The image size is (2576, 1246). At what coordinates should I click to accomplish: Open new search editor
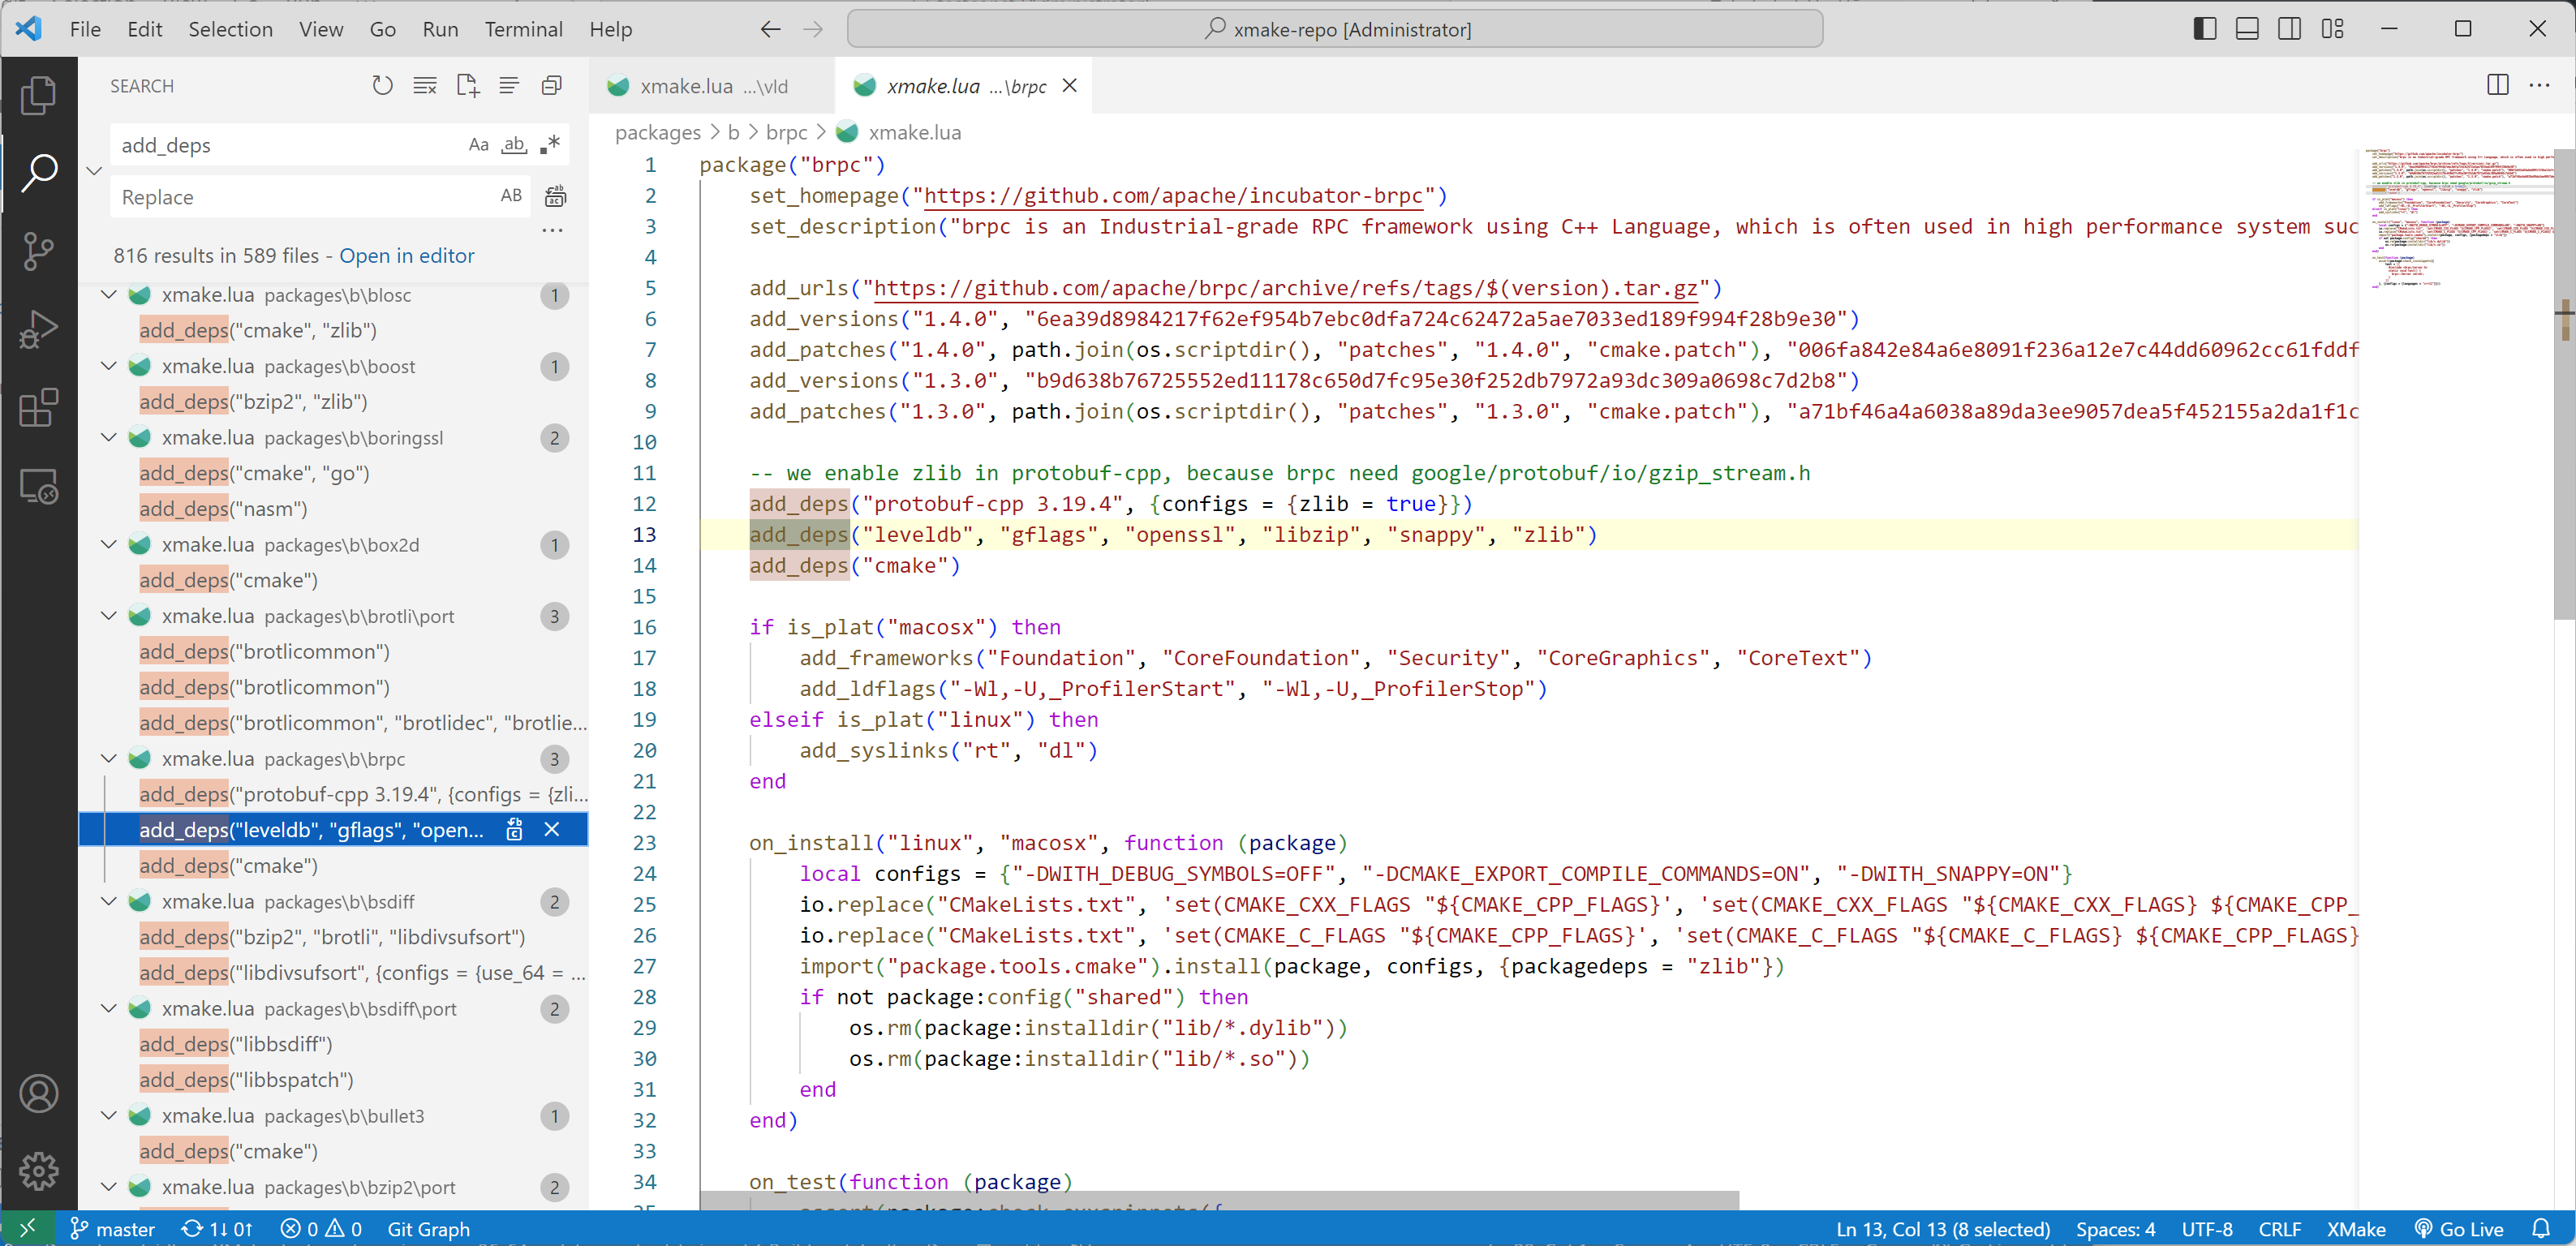(x=468, y=86)
